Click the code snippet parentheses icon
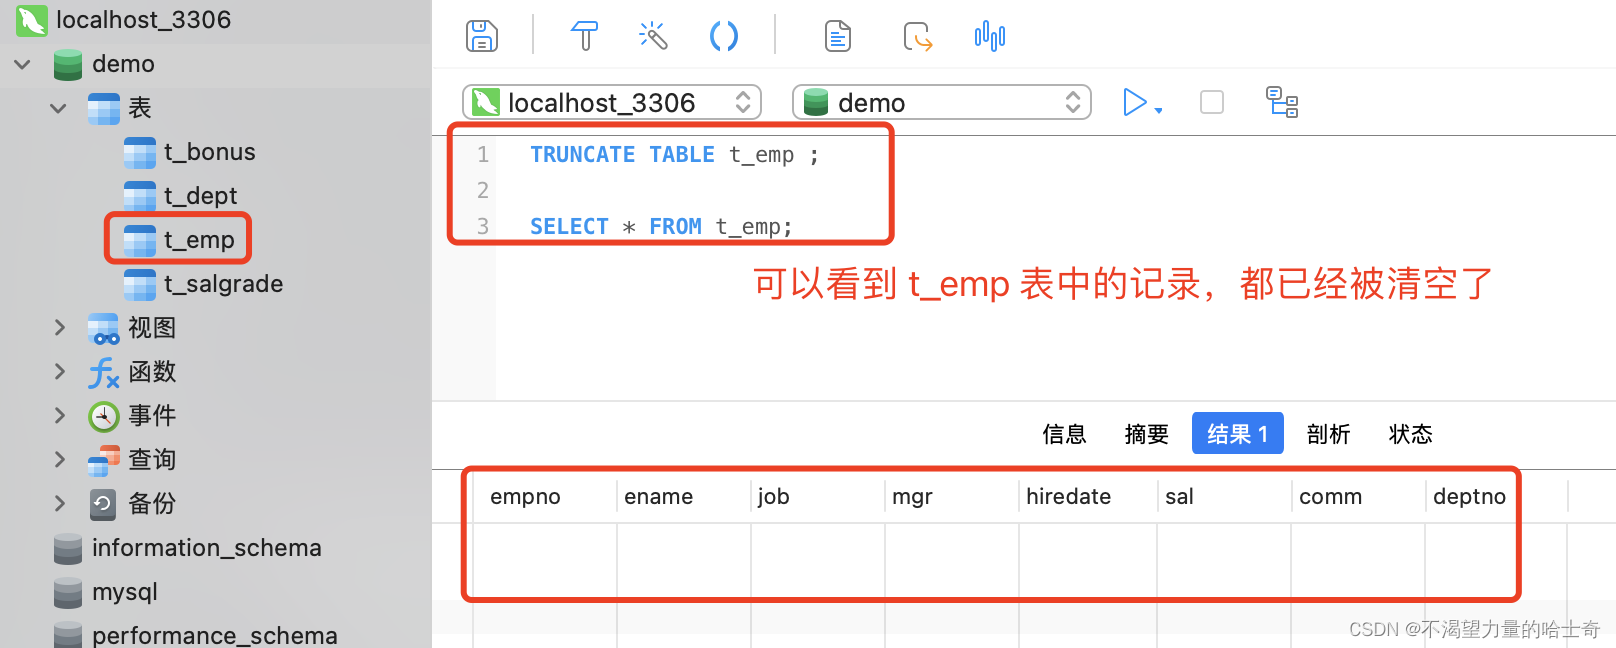1616x648 pixels. (724, 36)
